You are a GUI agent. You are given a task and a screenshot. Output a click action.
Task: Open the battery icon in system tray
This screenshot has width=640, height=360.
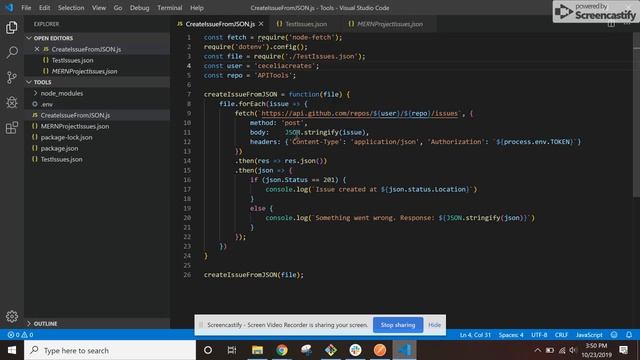click(550, 350)
